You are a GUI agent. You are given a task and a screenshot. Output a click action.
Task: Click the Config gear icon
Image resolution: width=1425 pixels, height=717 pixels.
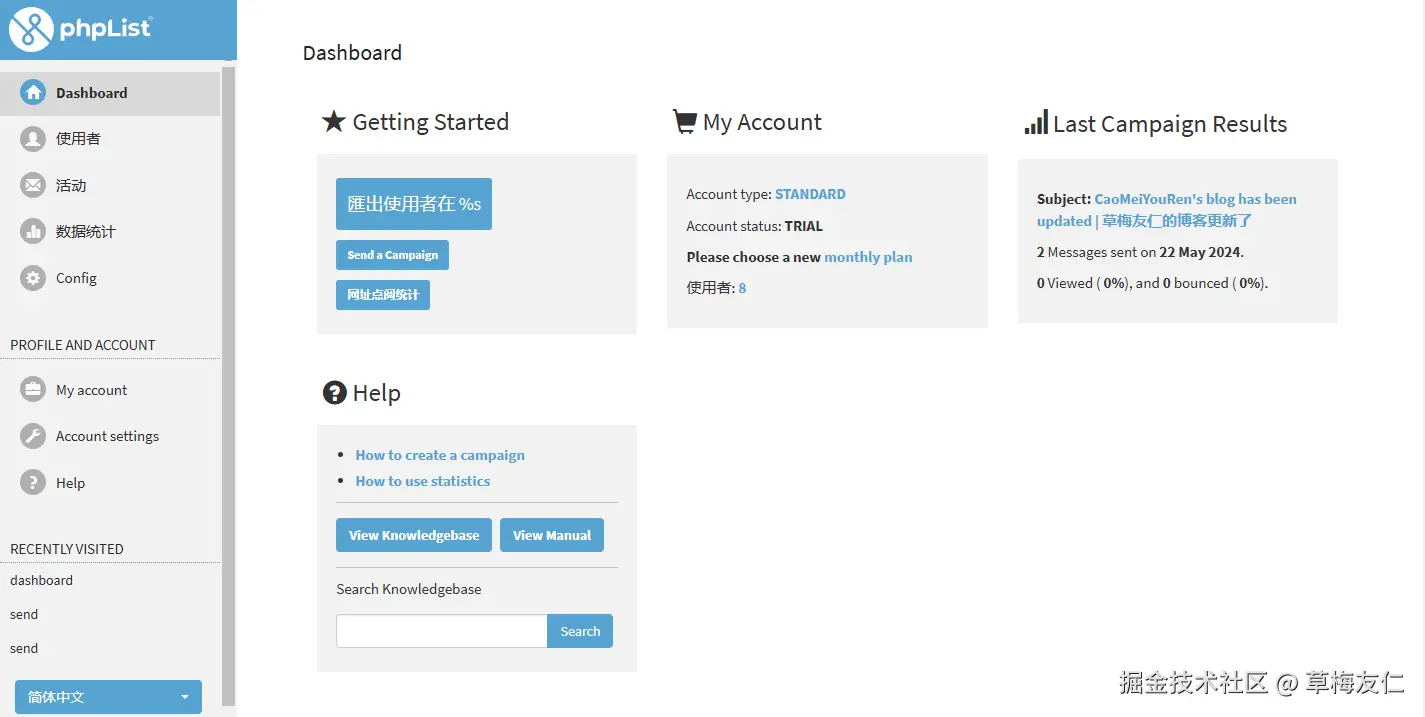pos(33,278)
